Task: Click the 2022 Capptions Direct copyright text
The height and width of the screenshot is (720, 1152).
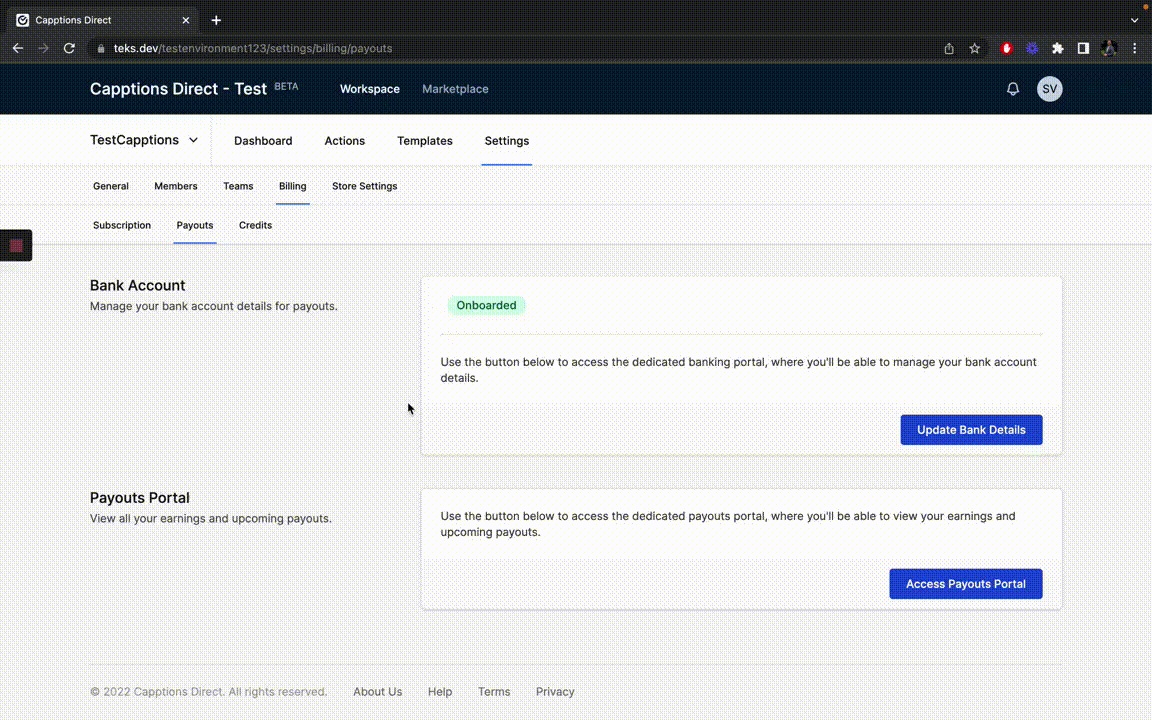Action: point(209,692)
